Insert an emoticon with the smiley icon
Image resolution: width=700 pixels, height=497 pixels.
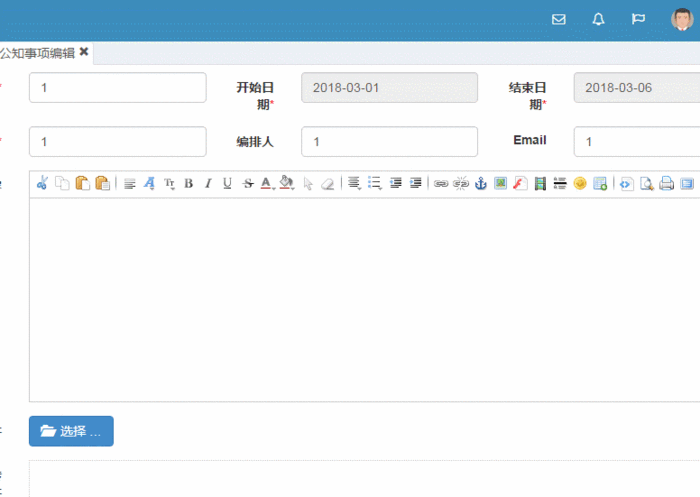point(580,184)
